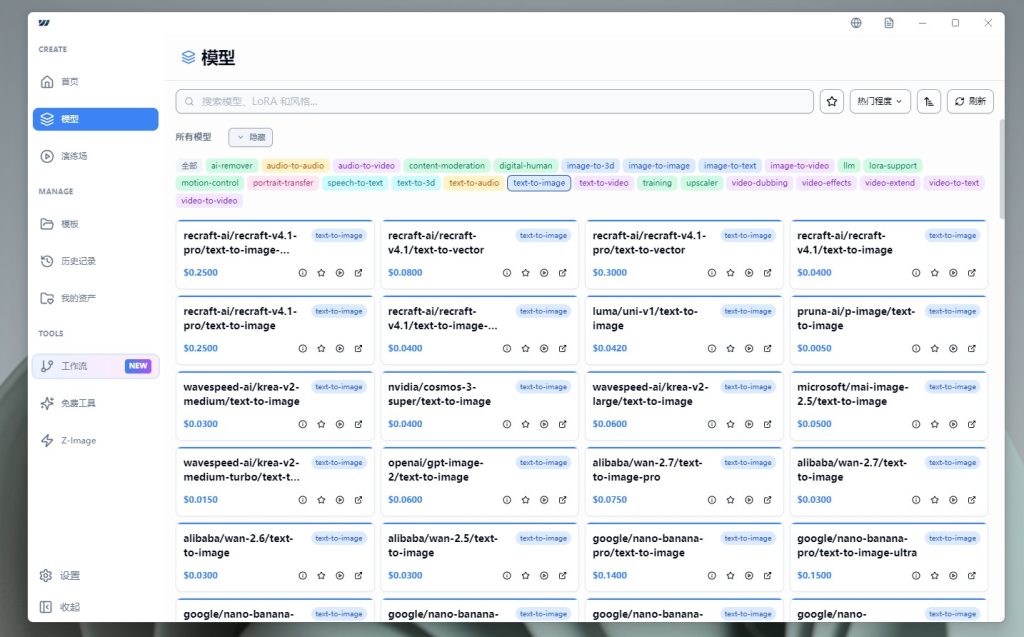Select the 全部 category tag
The height and width of the screenshot is (637, 1024).
pyautogui.click(x=189, y=166)
